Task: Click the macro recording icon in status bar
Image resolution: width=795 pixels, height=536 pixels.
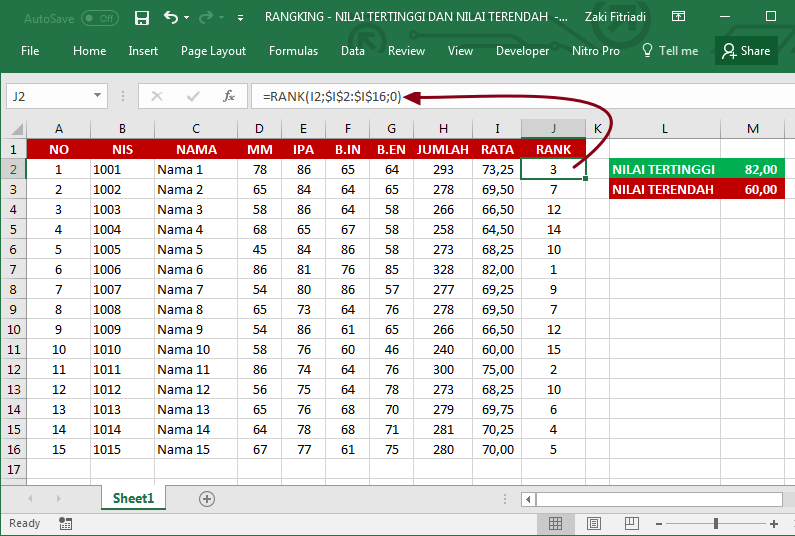Action: [65, 523]
